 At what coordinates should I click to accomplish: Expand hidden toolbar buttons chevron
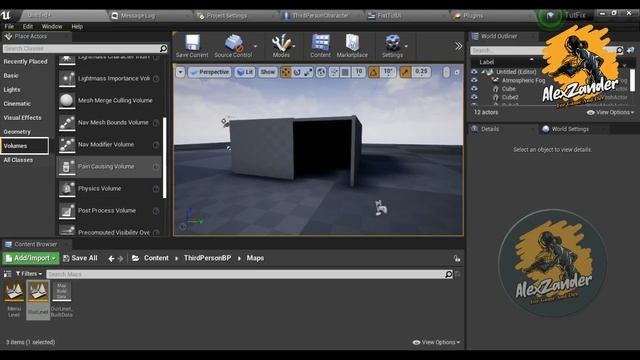(x=459, y=46)
